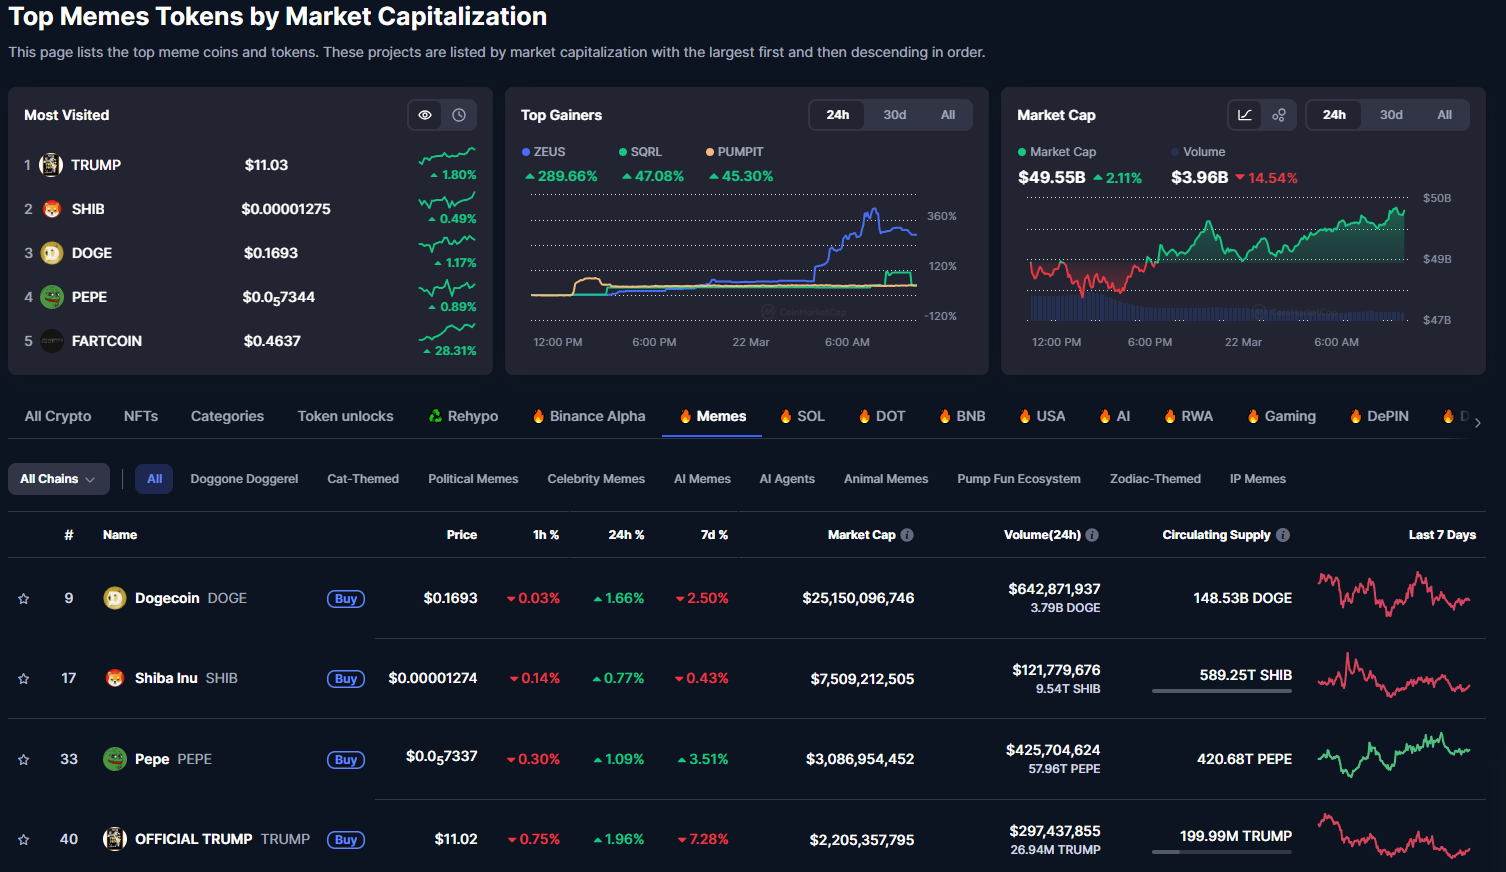Image resolution: width=1506 pixels, height=872 pixels.
Task: Filter by Pump Fun Ecosystem
Action: (x=1019, y=479)
